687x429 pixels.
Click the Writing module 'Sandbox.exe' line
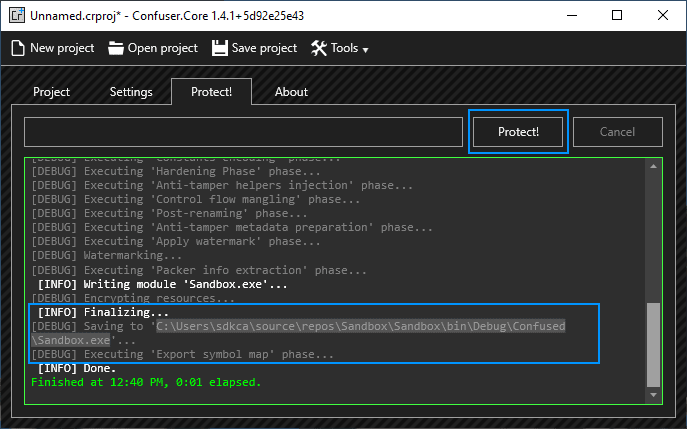(163, 284)
